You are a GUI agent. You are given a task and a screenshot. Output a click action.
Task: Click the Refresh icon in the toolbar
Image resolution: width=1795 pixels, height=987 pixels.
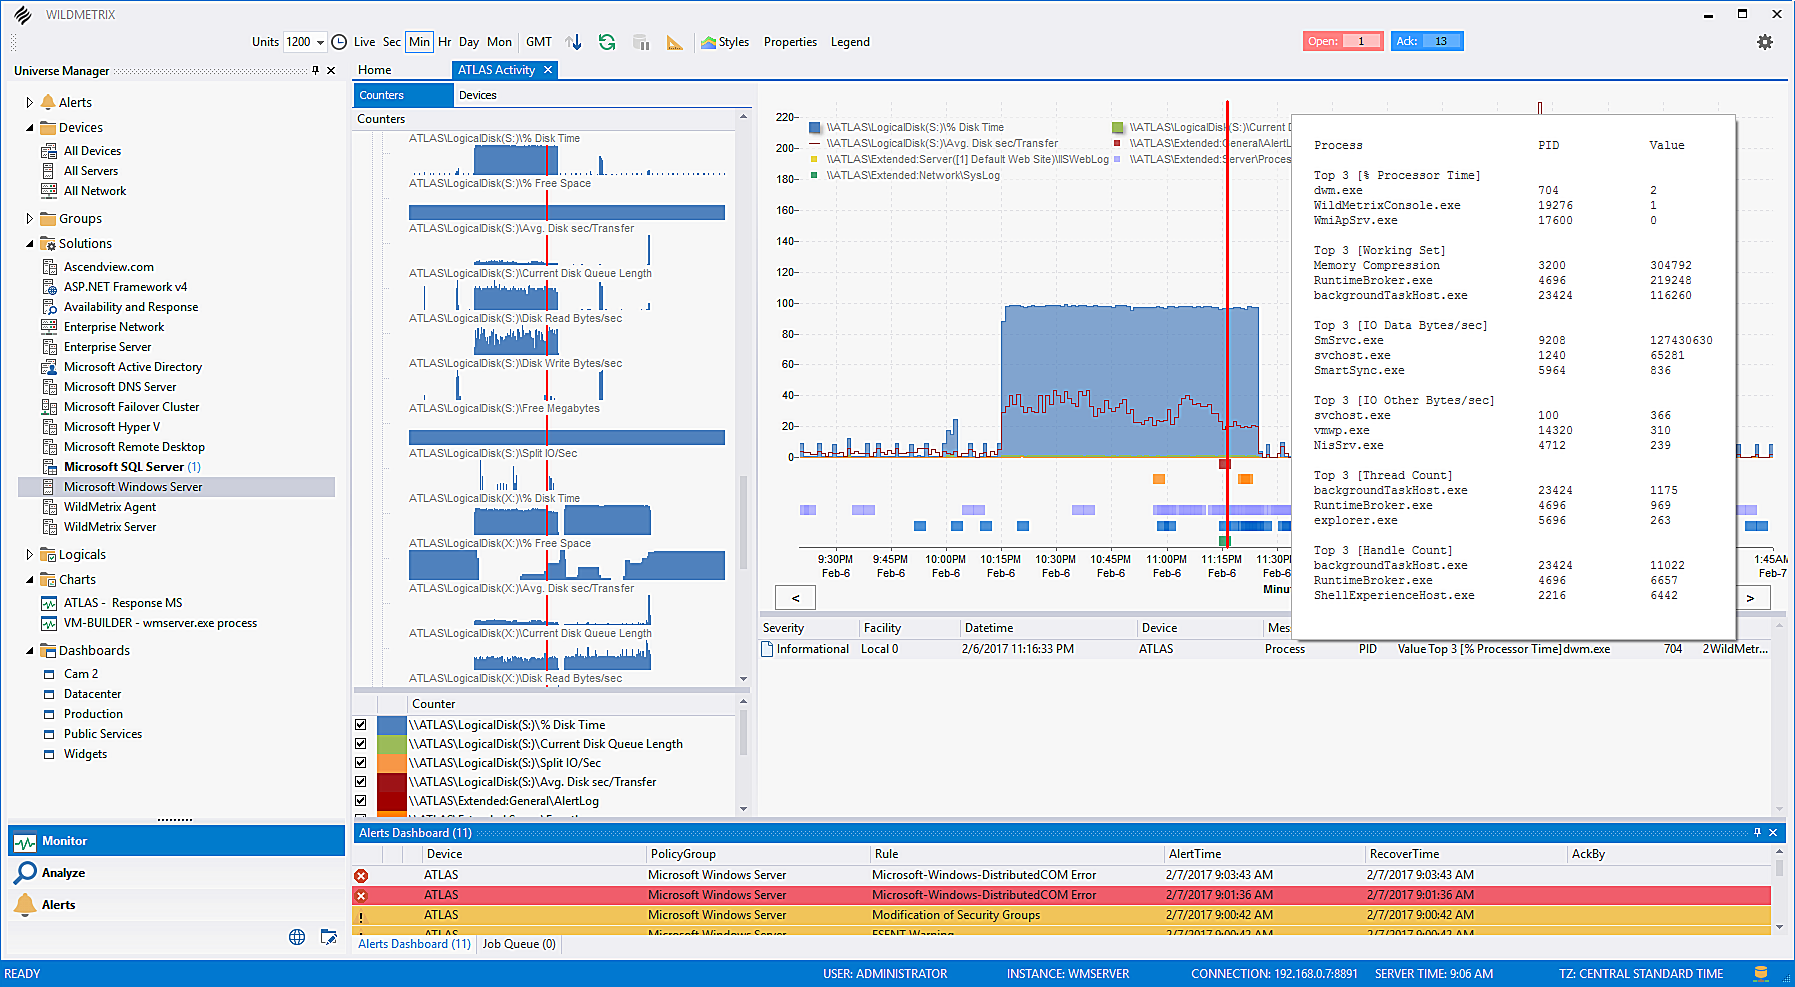click(607, 42)
